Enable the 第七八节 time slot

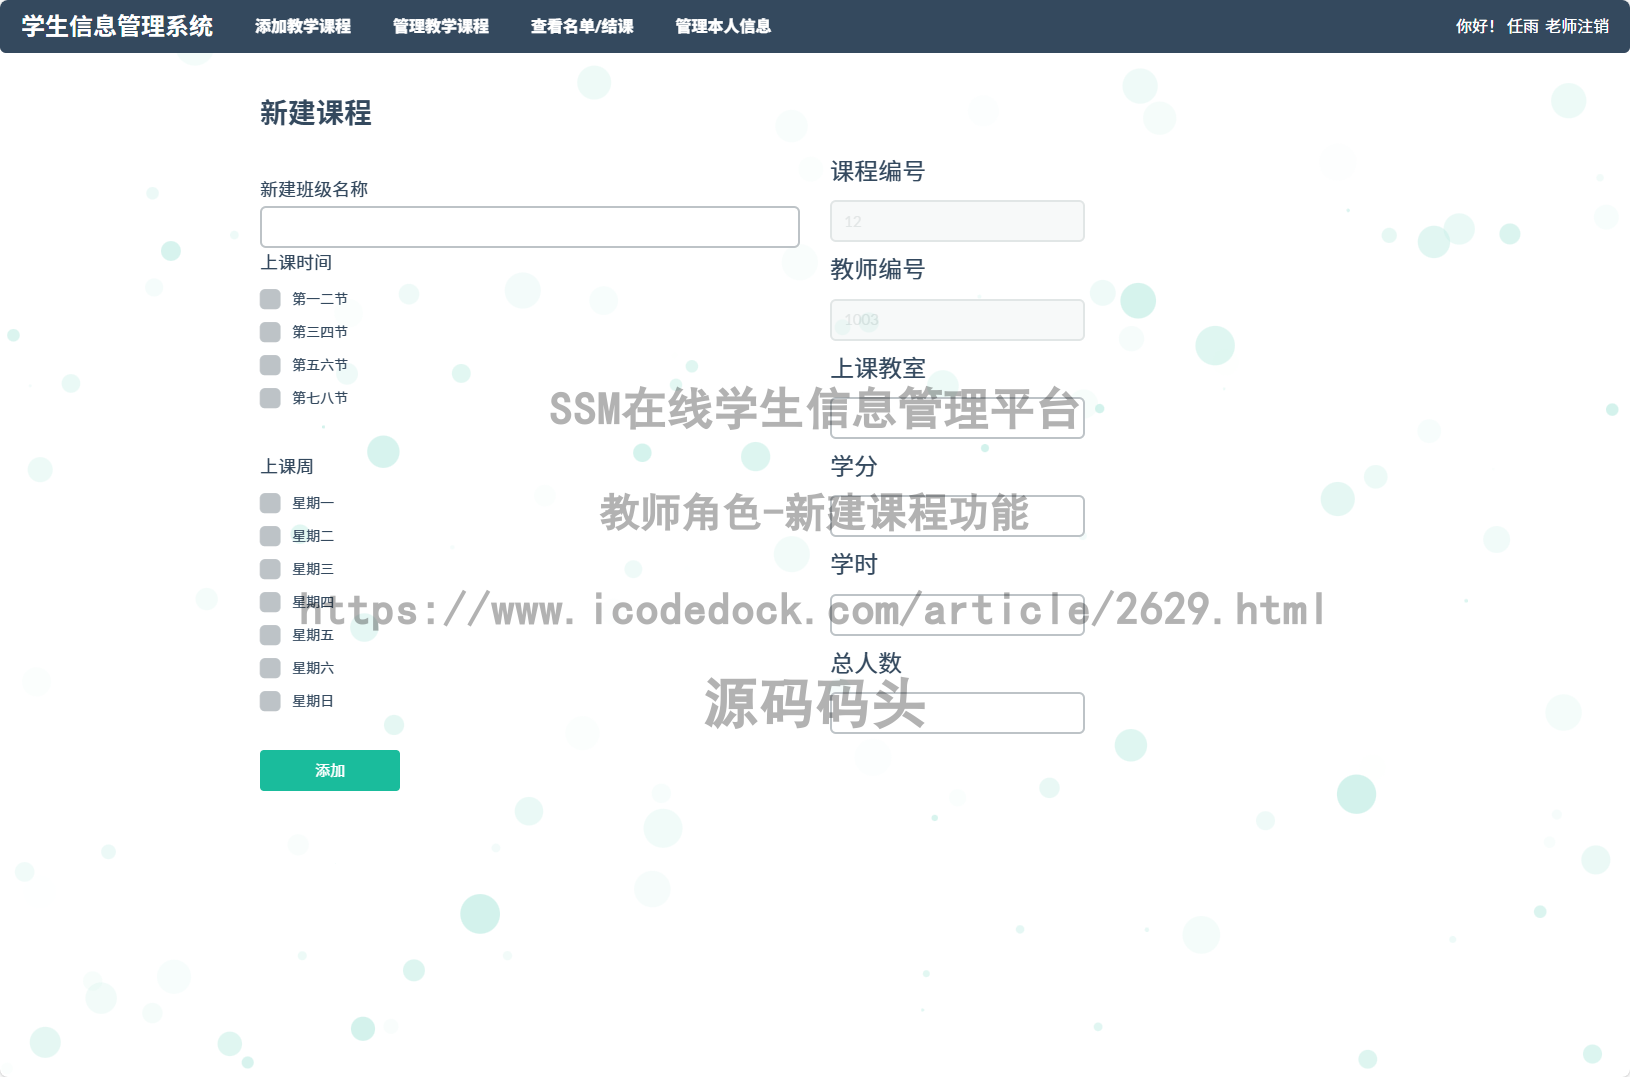270,398
